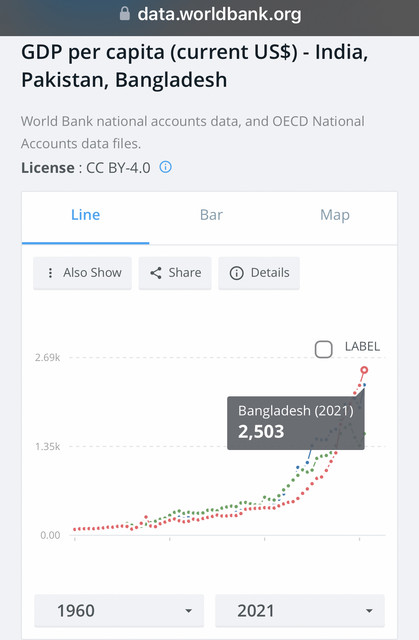Switch to the Bar tab
This screenshot has width=419, height=640.
[x=211, y=215]
